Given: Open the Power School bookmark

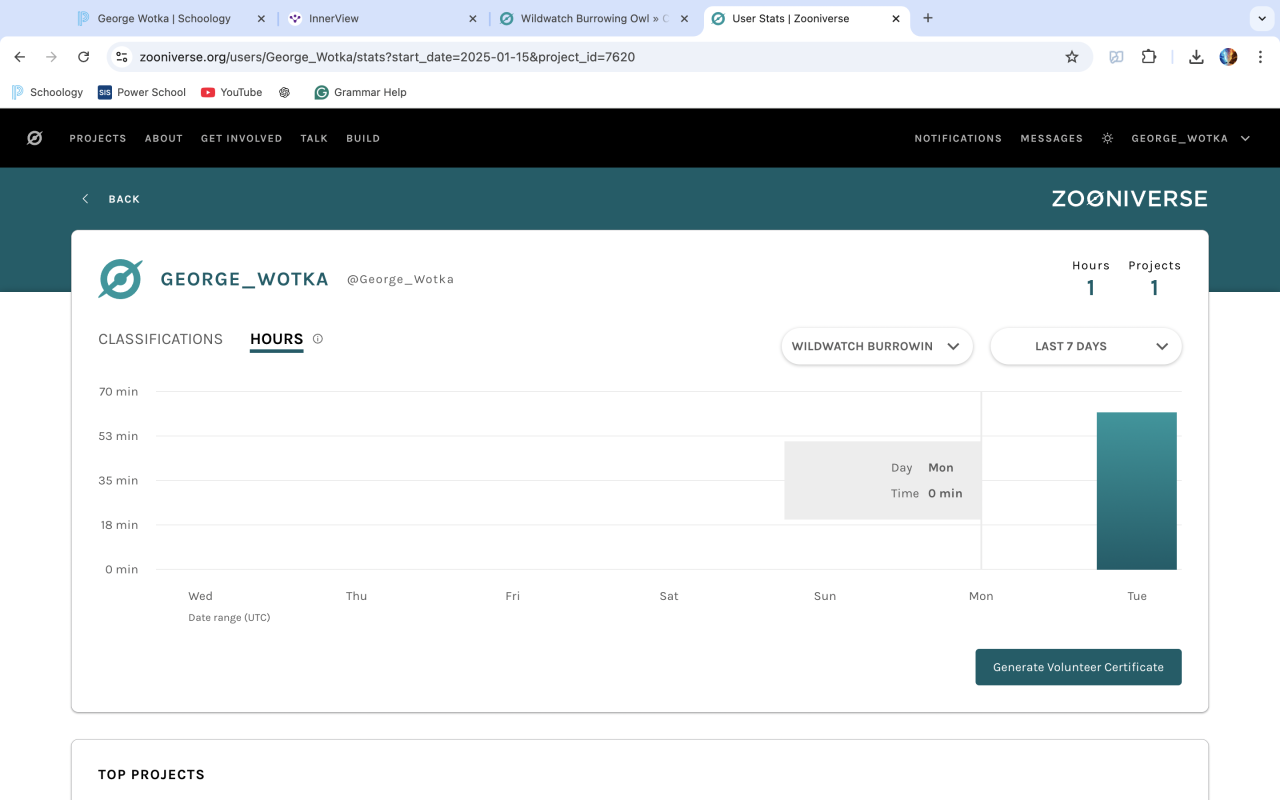Looking at the screenshot, I should 142,92.
